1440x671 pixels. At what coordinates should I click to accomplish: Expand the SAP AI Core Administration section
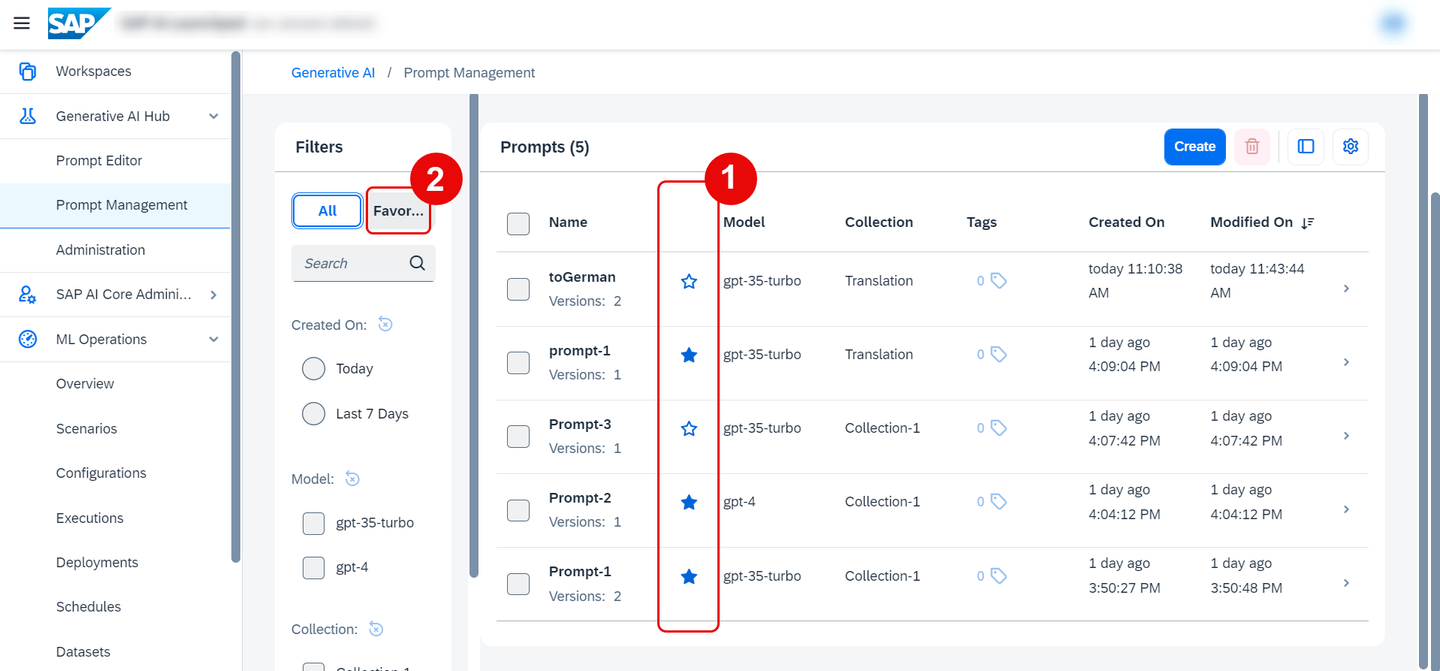coord(213,294)
